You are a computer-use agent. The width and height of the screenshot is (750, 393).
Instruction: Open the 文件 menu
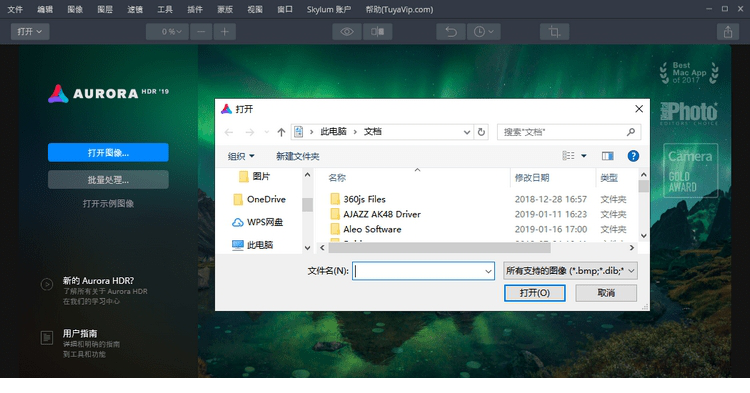click(x=15, y=10)
